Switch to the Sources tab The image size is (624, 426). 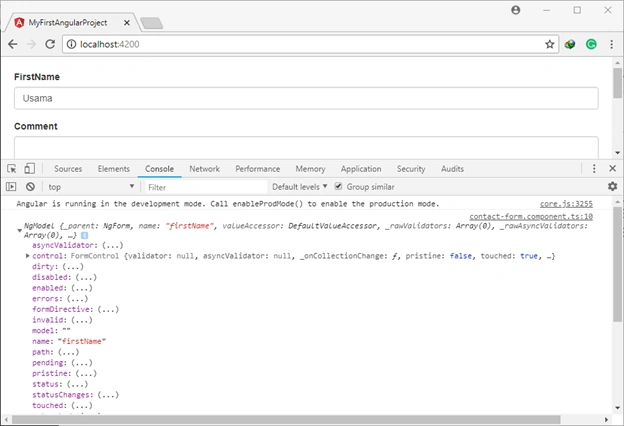point(68,169)
